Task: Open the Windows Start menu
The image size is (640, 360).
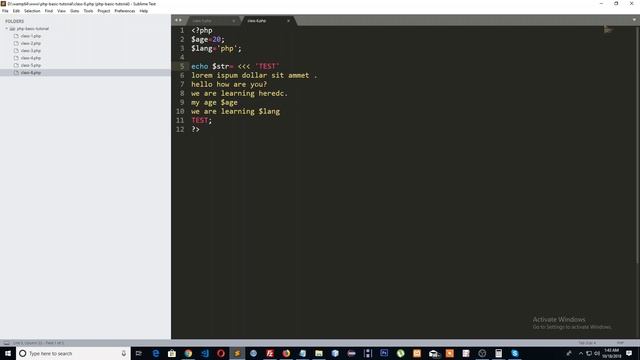Action: coord(8,353)
